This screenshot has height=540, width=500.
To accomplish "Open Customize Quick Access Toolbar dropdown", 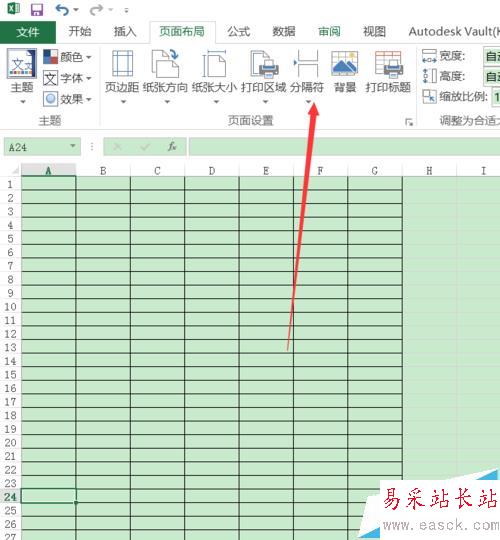I will (126, 10).
